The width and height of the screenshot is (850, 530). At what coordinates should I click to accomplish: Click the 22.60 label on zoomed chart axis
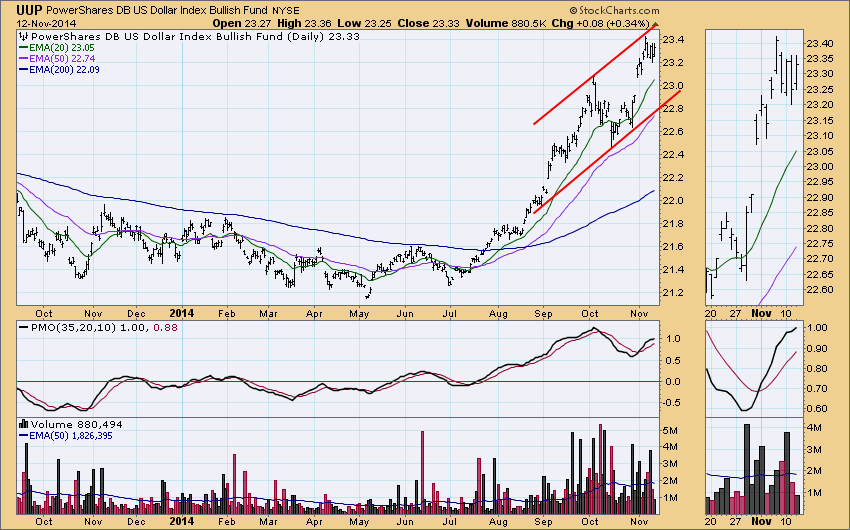tap(819, 289)
